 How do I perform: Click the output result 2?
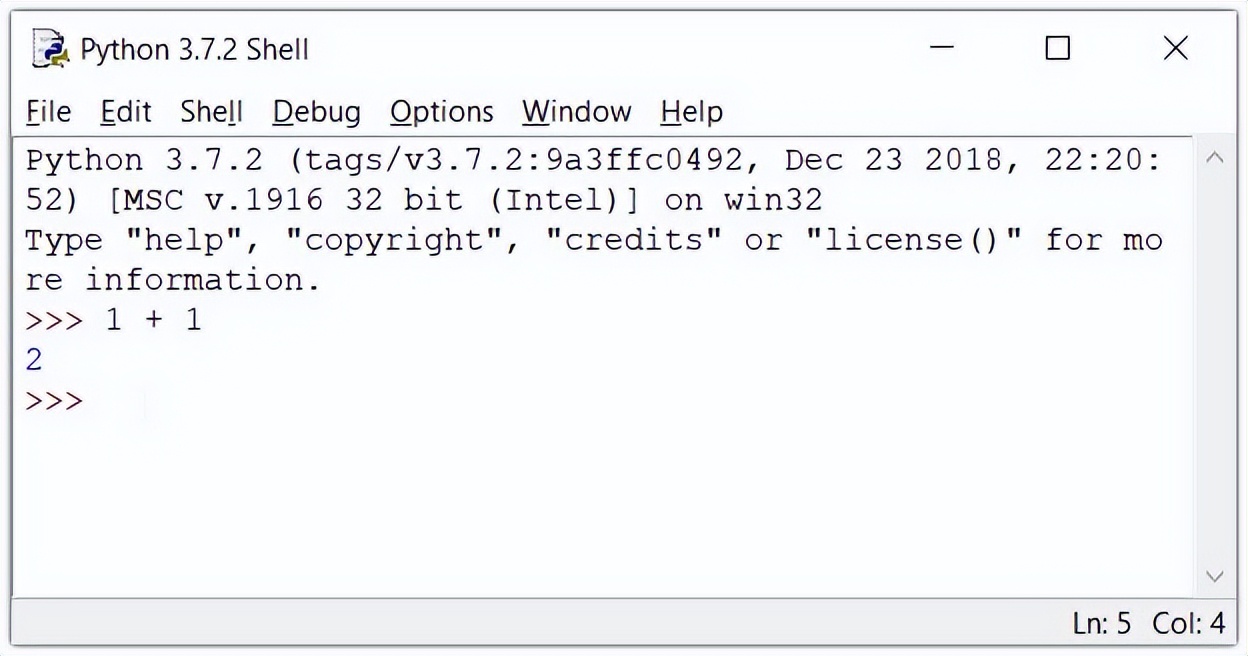click(x=34, y=360)
